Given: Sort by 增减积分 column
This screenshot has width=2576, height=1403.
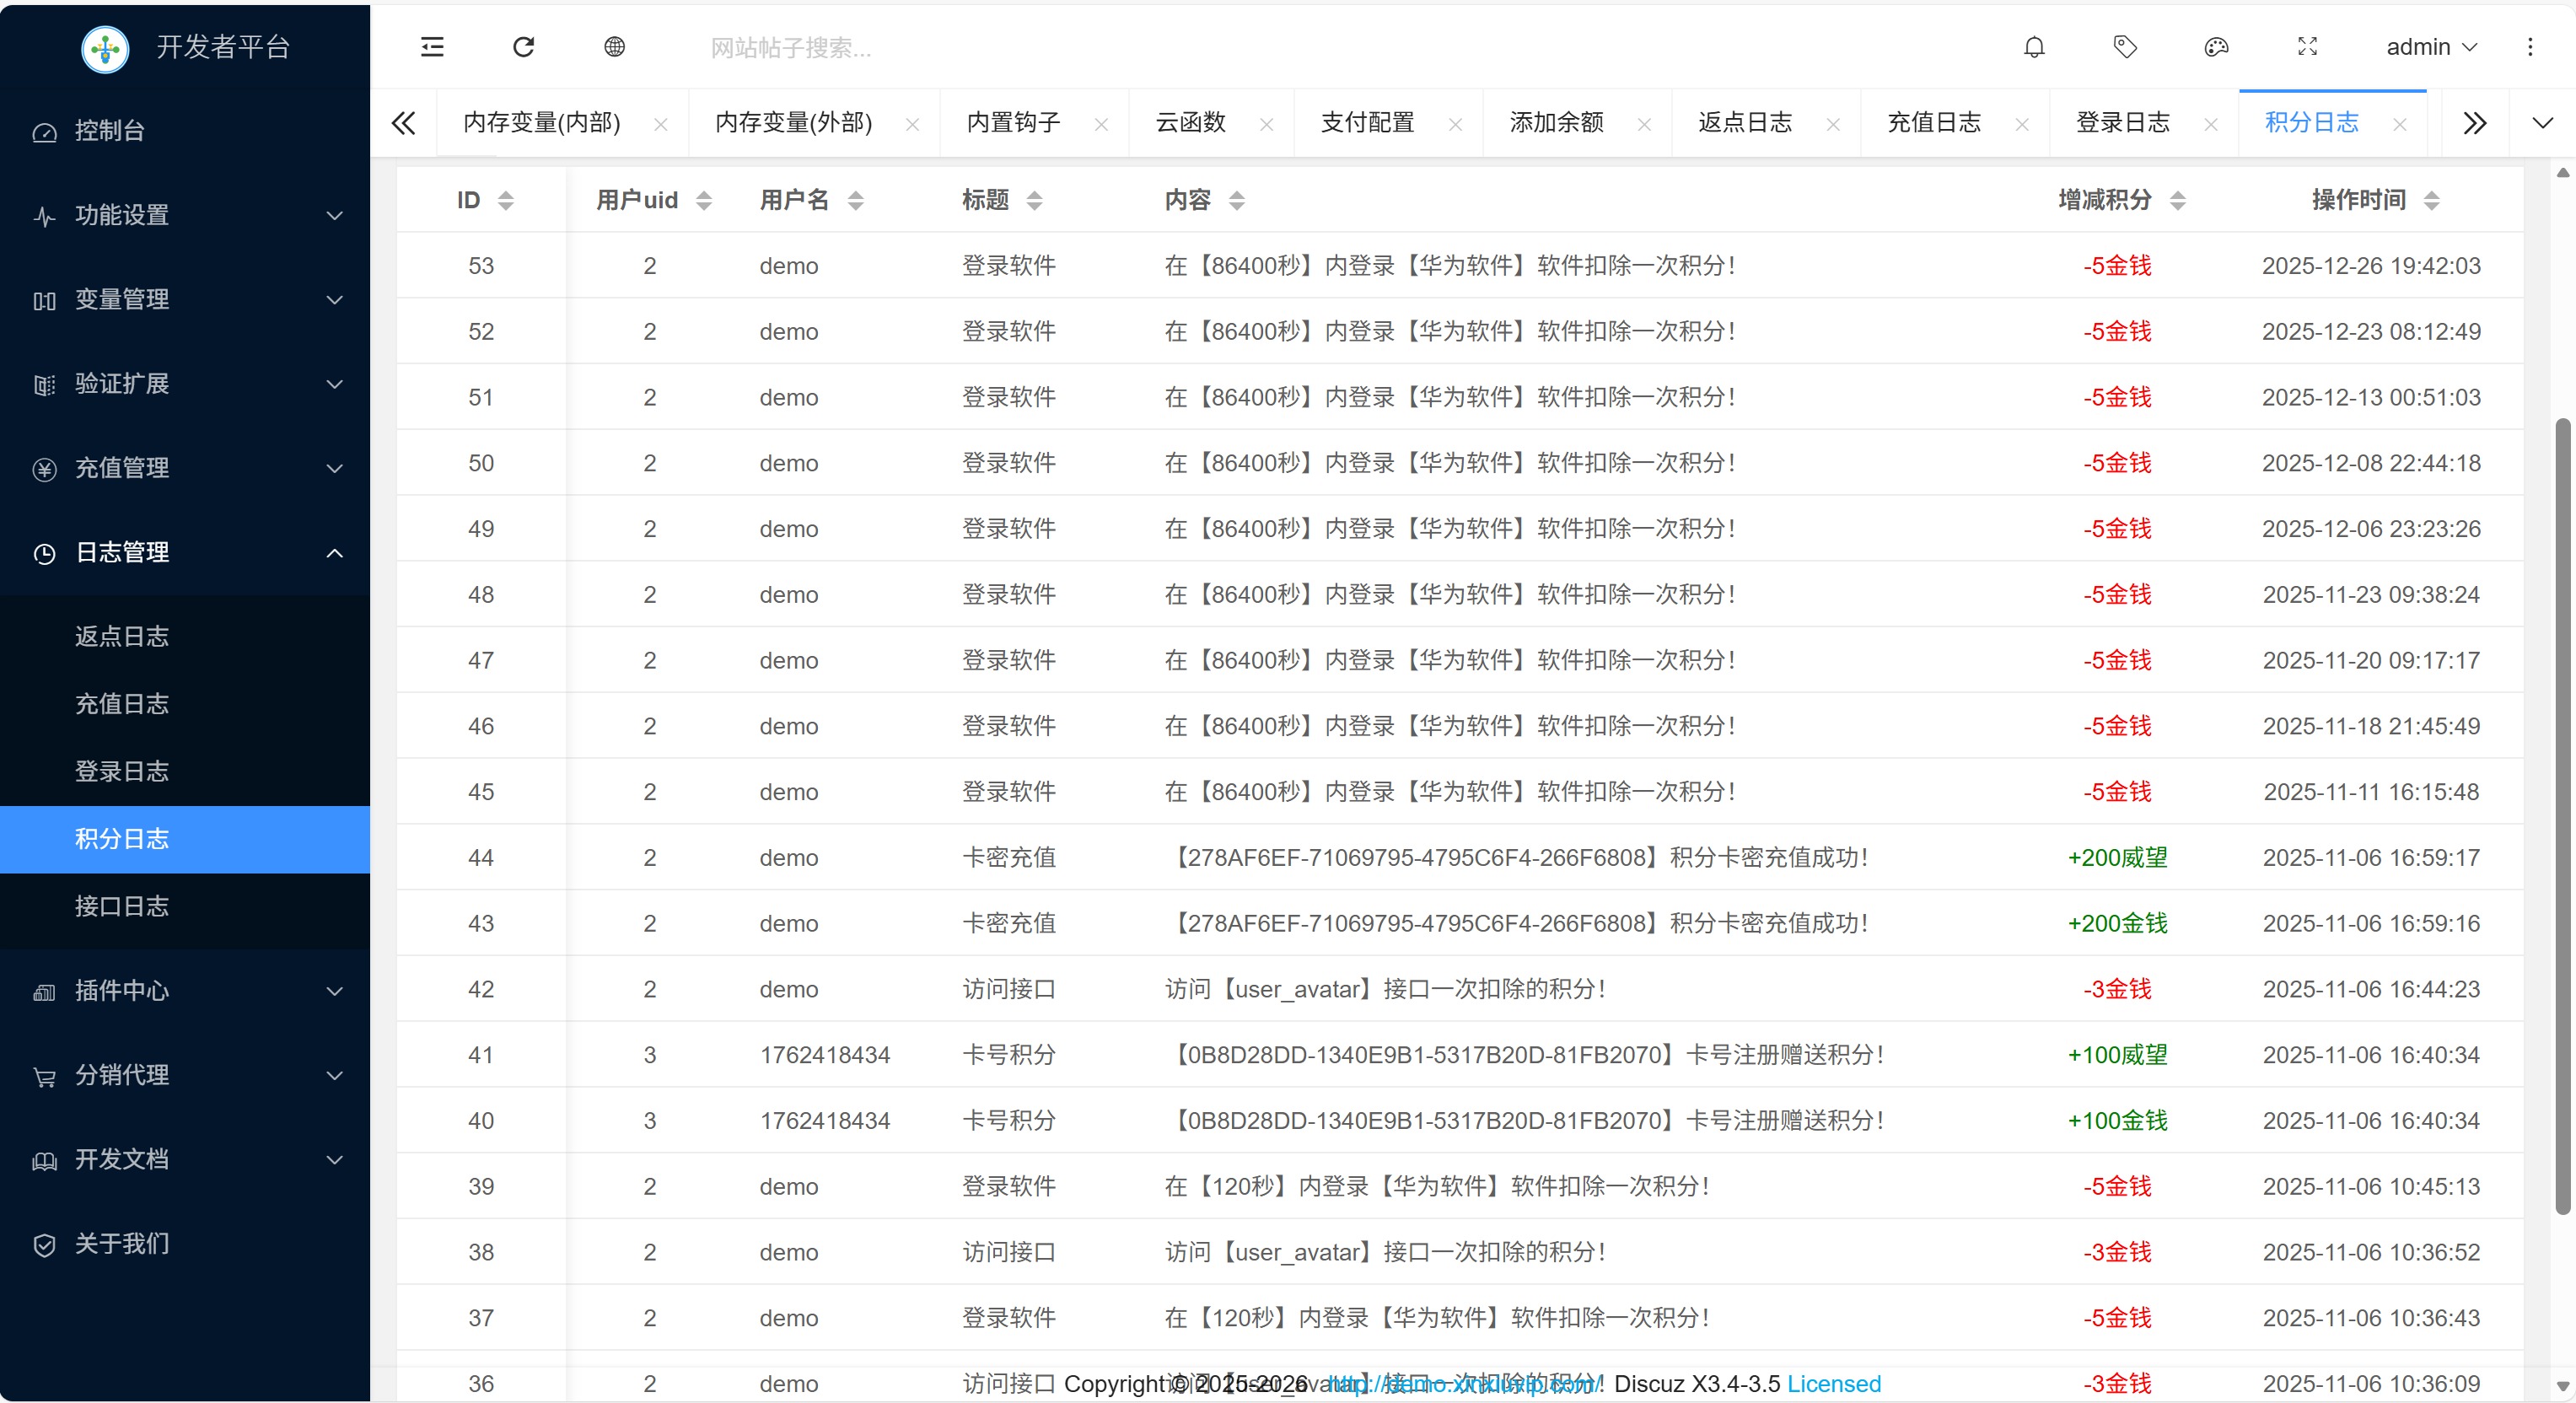Looking at the screenshot, I should tap(2178, 200).
